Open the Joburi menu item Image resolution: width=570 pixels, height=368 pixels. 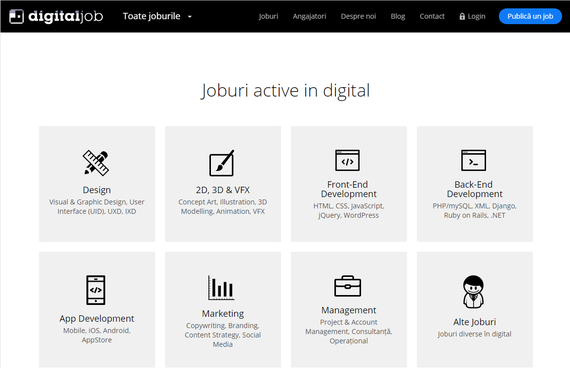268,16
